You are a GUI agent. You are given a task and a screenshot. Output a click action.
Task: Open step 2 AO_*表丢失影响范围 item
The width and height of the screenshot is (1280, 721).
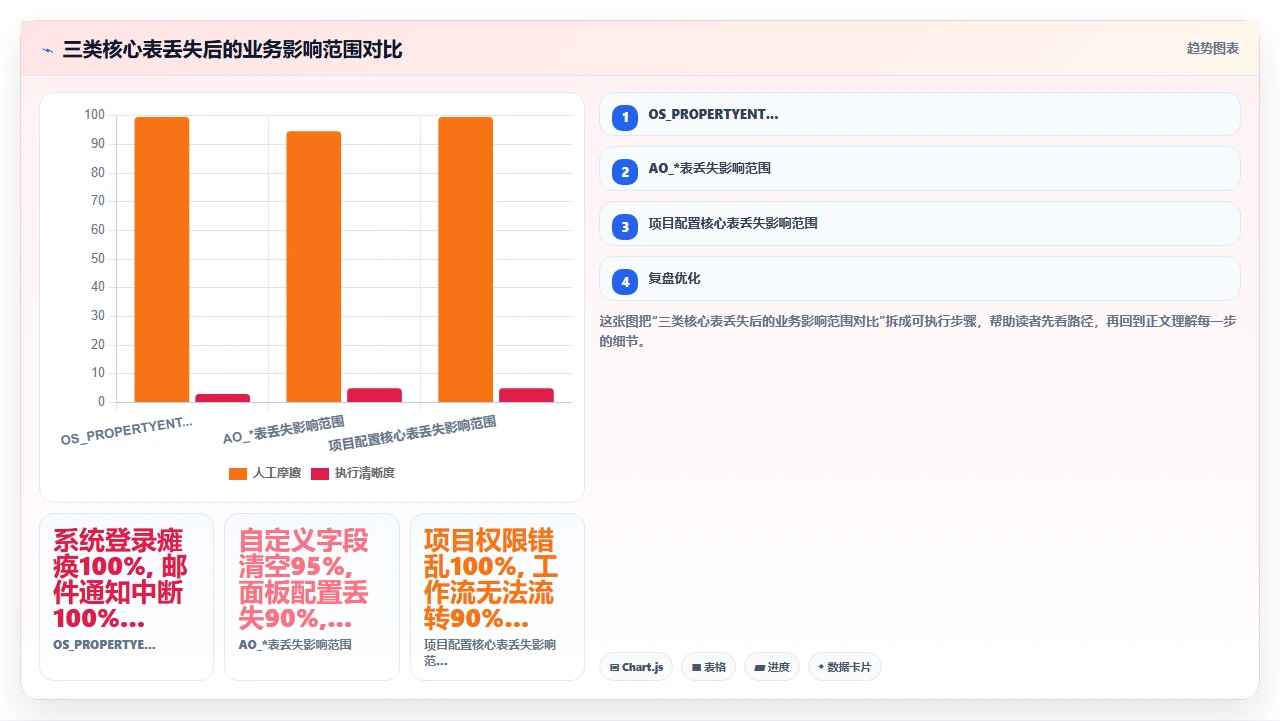tap(919, 169)
